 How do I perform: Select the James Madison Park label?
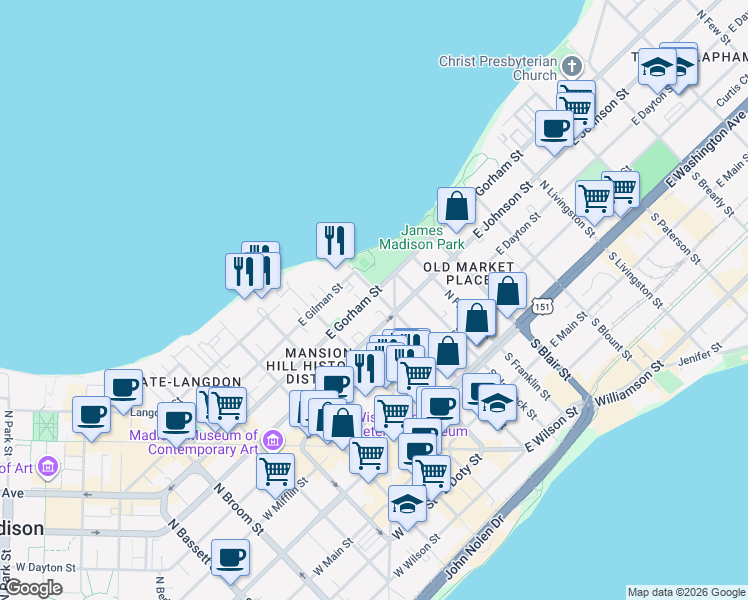tap(422, 238)
